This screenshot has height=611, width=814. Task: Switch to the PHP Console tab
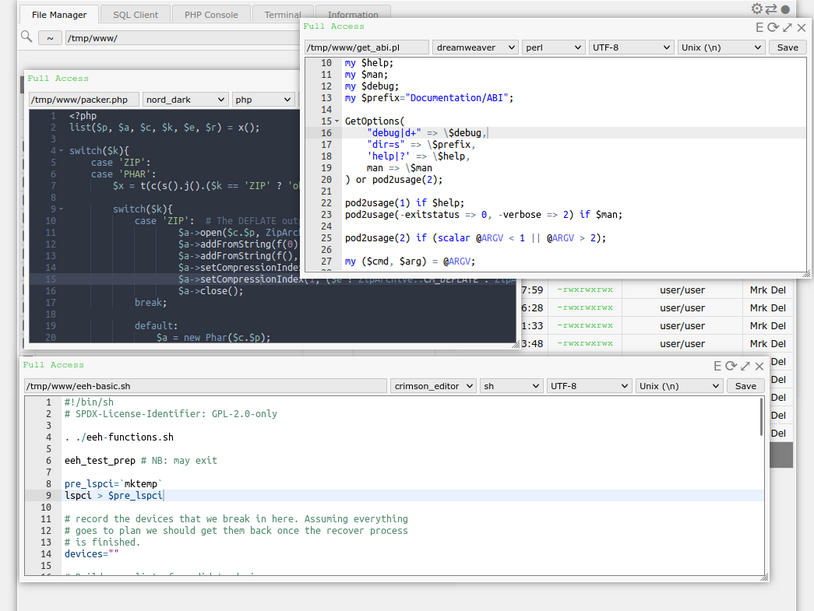[x=211, y=15]
